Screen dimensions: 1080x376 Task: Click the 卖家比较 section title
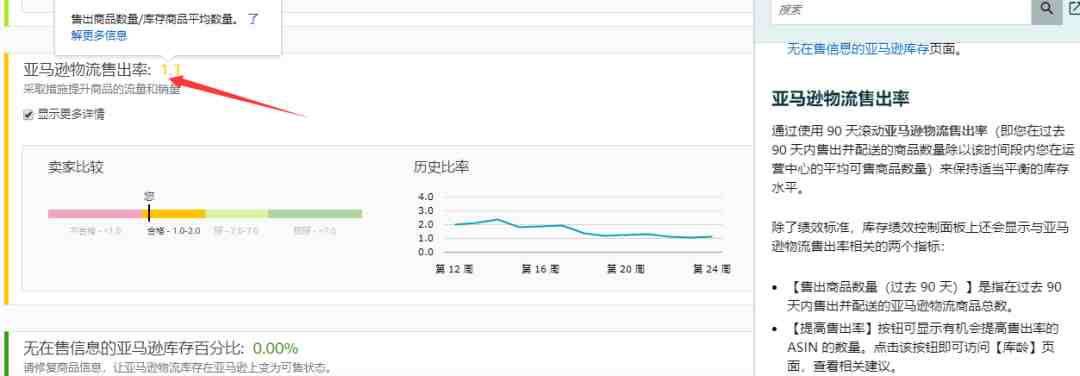pos(76,167)
